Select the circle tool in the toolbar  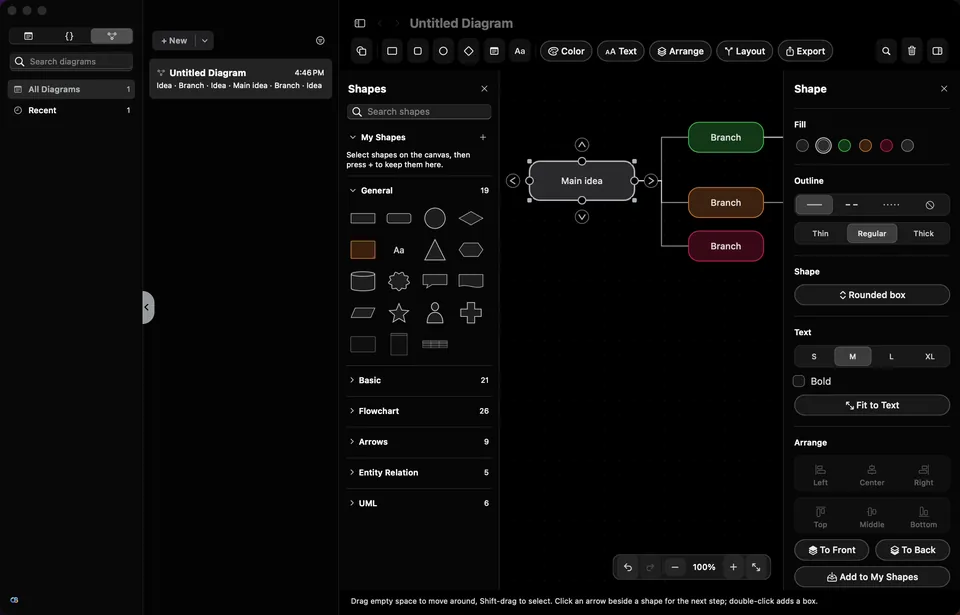point(443,51)
